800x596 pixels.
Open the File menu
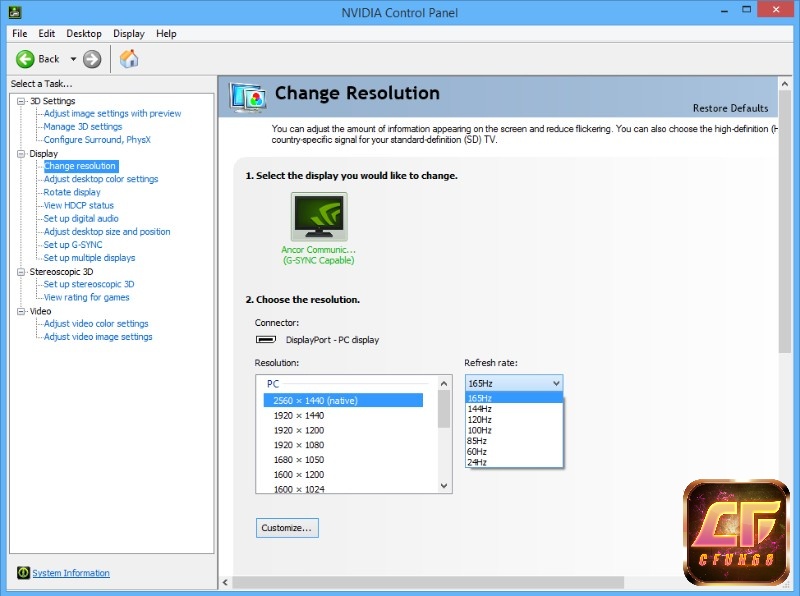[19, 34]
